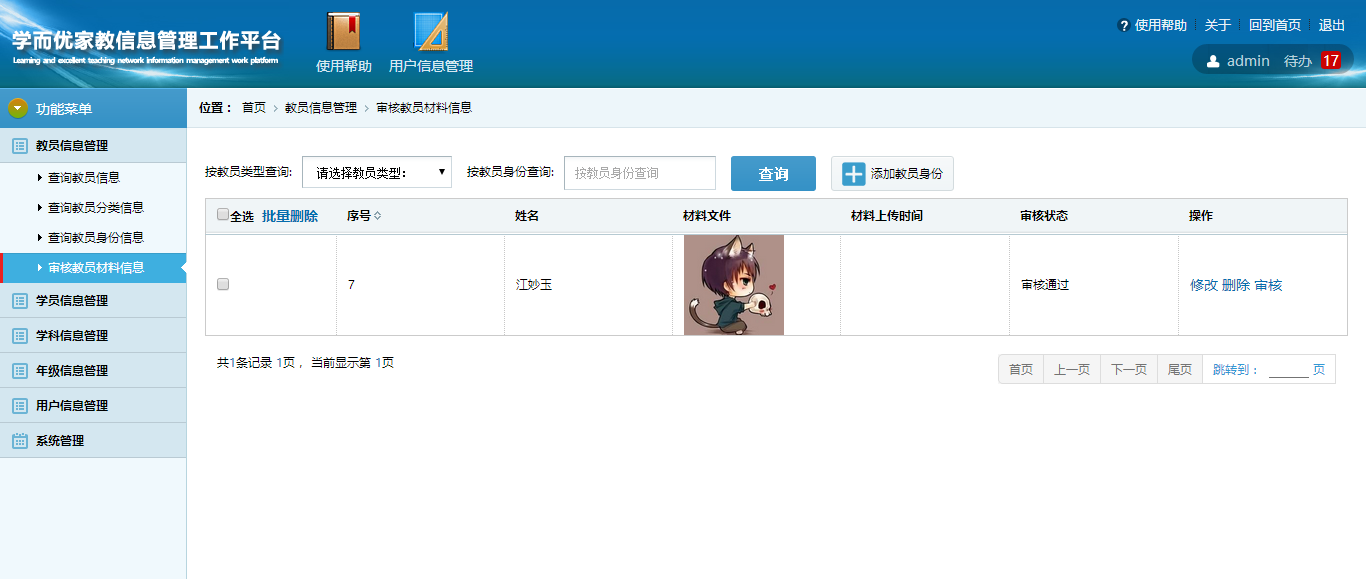Open the 请选择教员类型 dropdown
The width and height of the screenshot is (1366, 579).
point(377,173)
